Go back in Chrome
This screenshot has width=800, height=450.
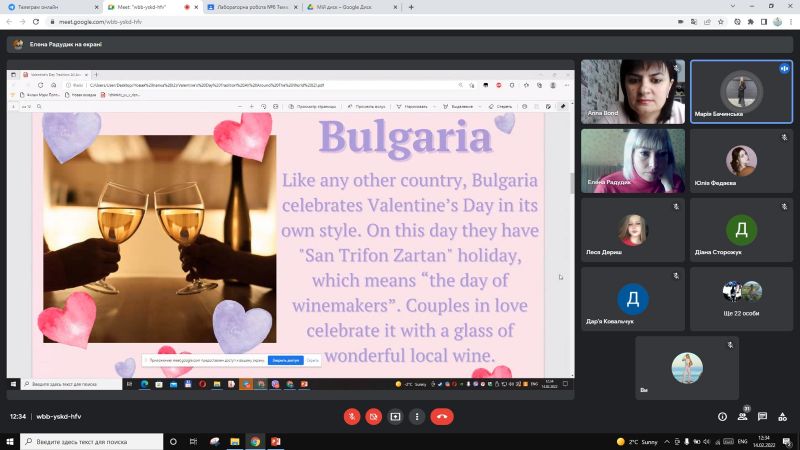click(x=9, y=22)
